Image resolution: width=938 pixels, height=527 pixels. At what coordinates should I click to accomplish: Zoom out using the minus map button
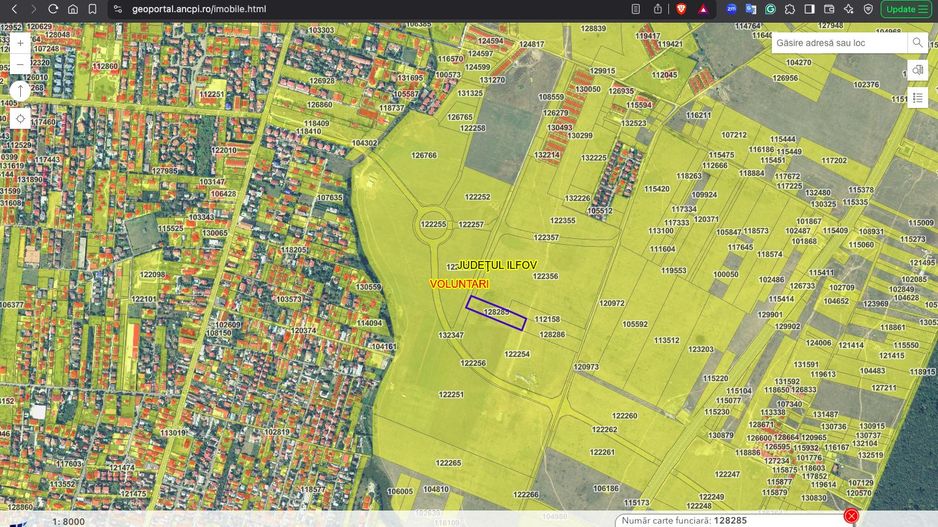[20, 62]
